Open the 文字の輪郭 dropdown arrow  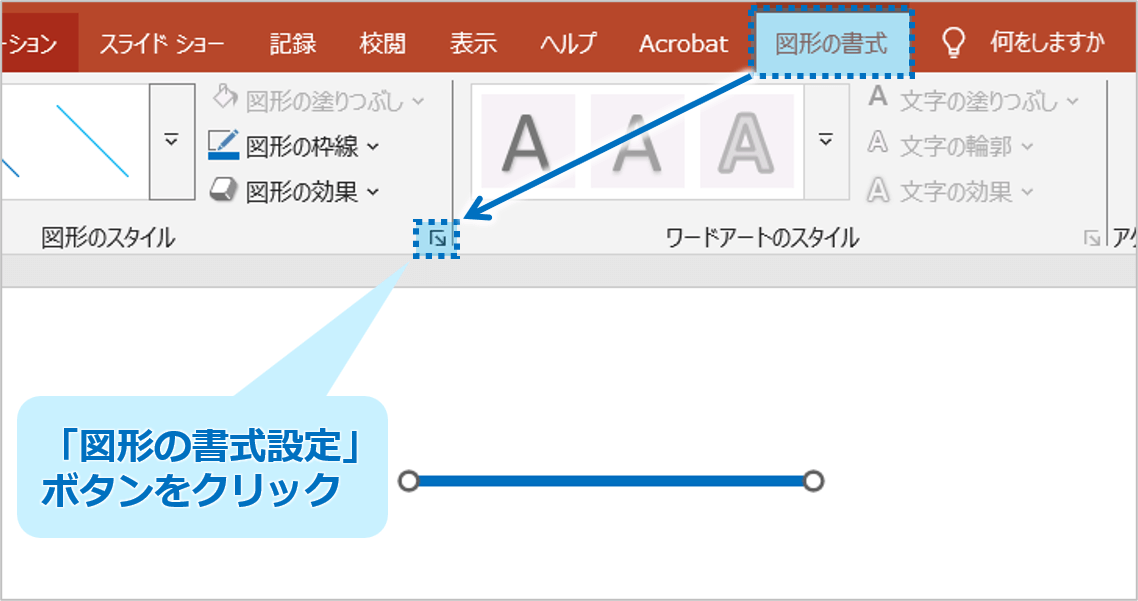point(1027,147)
